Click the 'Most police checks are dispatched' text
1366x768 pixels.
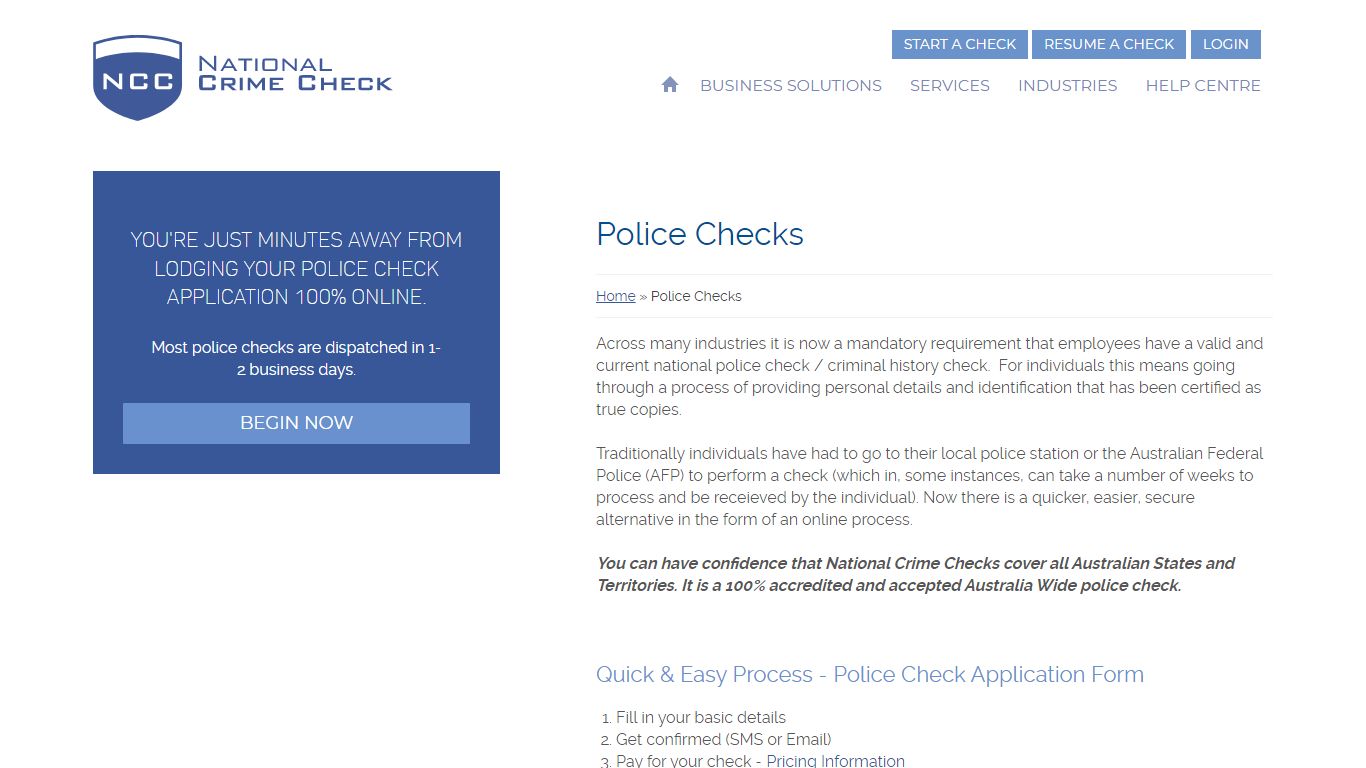296,358
